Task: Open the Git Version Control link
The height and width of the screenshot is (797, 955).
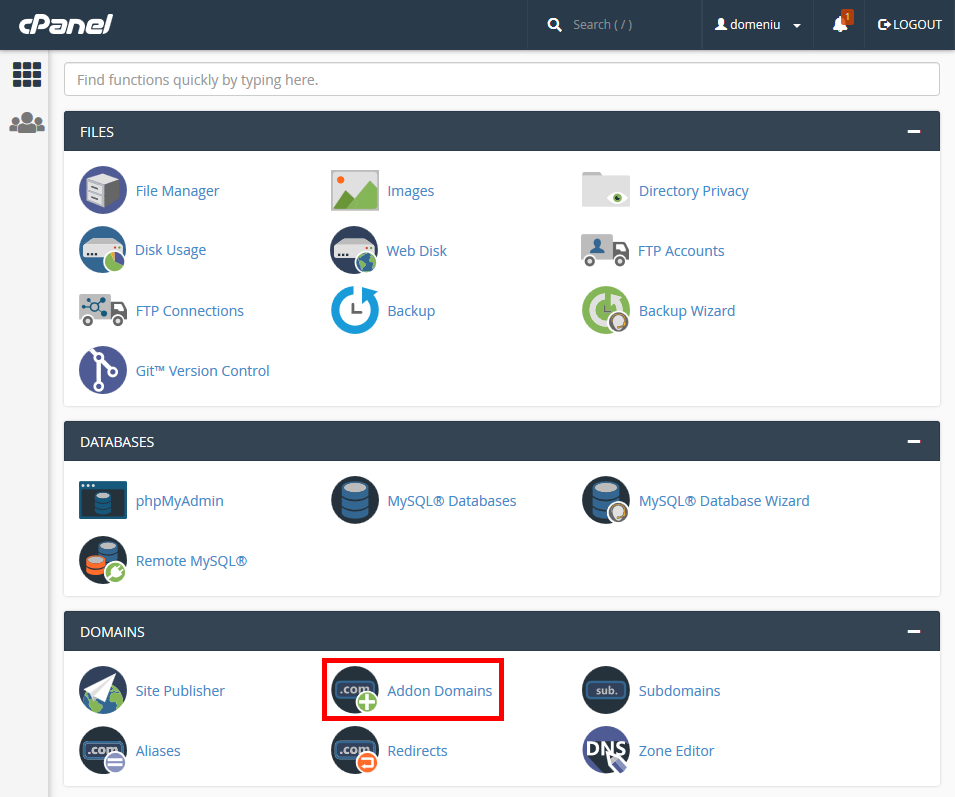Action: click(x=202, y=371)
